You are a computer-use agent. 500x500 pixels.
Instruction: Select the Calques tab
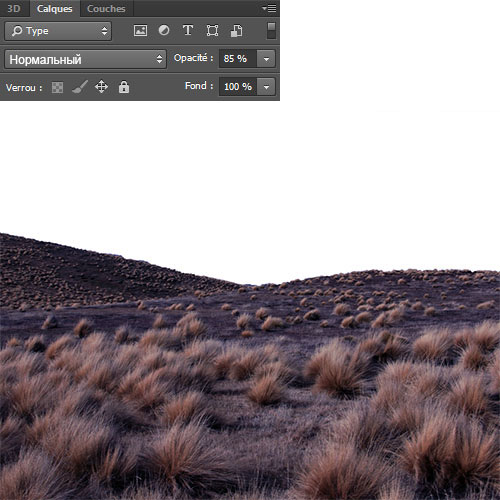[55, 8]
